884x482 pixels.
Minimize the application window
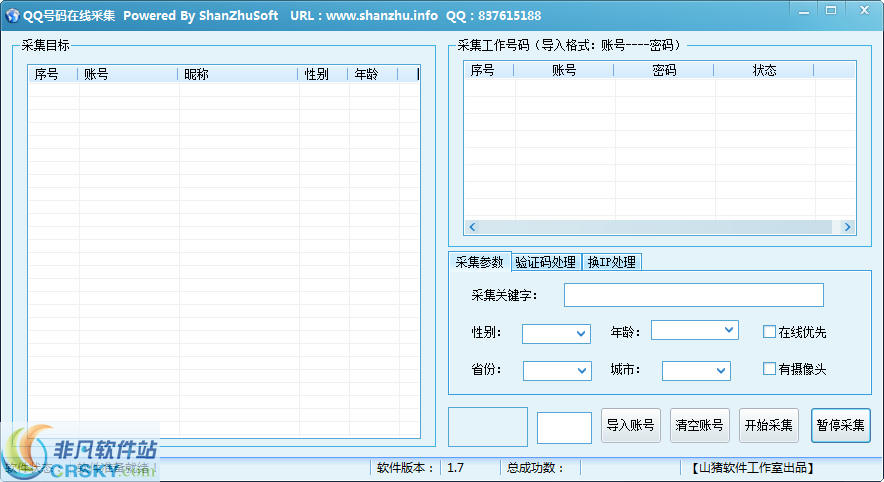804,11
